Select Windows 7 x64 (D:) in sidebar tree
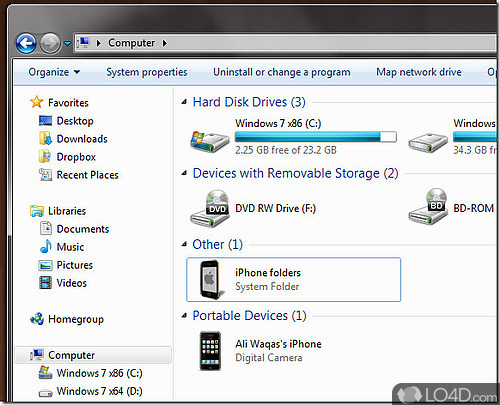Screen dimensions: 500x405 click(99, 391)
